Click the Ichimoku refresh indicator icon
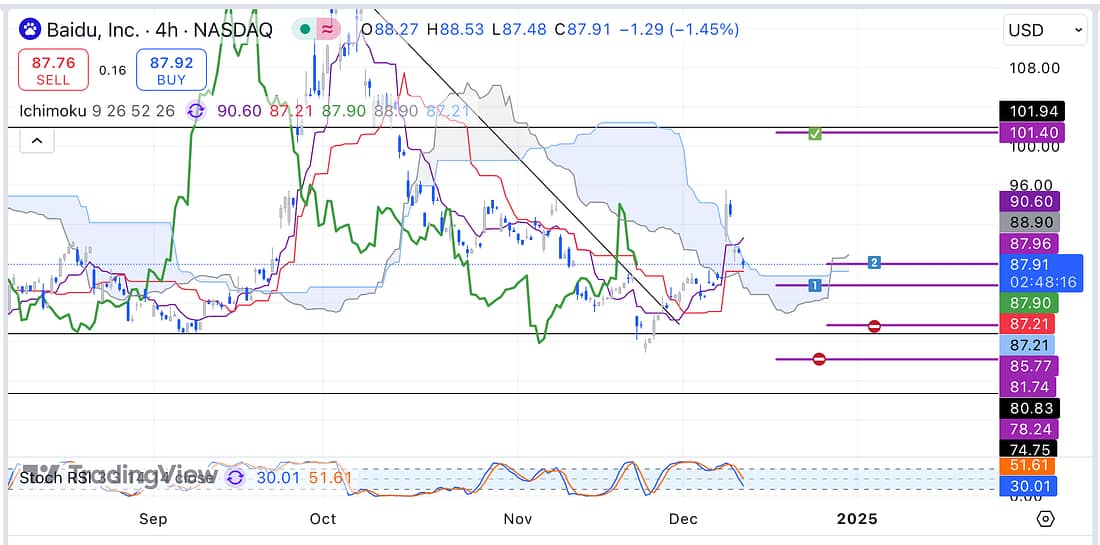Viewport: 1100px width, 545px height. pos(194,112)
